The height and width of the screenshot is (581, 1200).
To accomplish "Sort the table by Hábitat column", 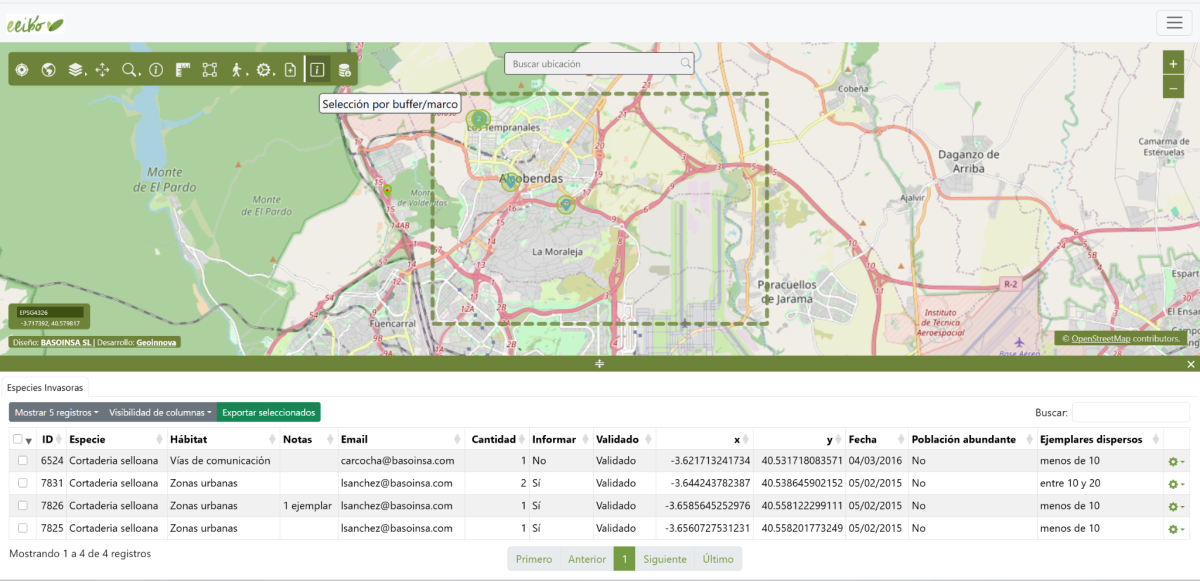I will pos(223,439).
